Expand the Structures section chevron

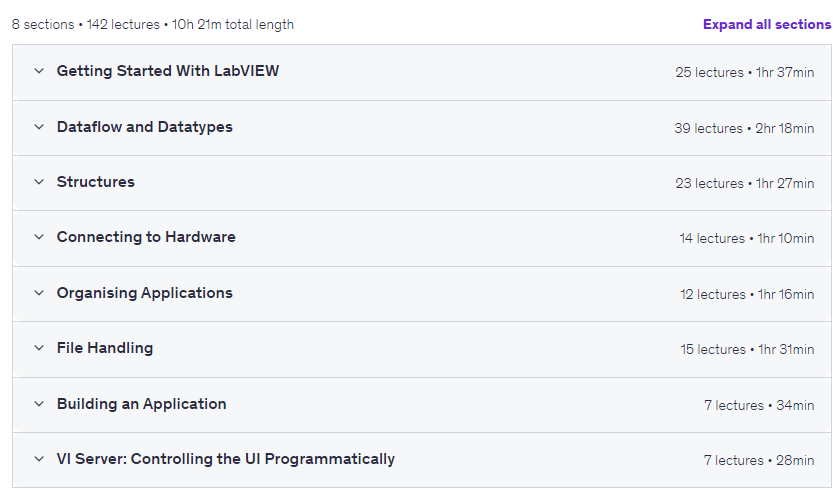pos(39,182)
